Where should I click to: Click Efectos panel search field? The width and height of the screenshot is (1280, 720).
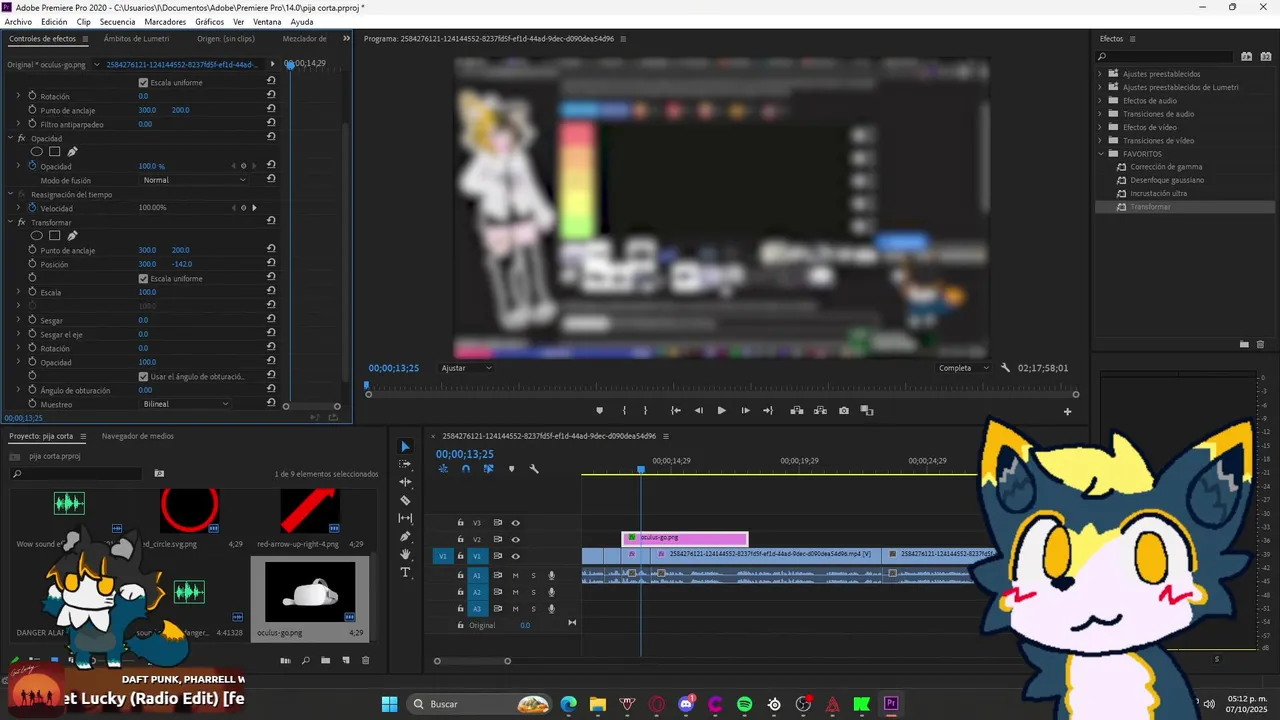click(x=1165, y=56)
